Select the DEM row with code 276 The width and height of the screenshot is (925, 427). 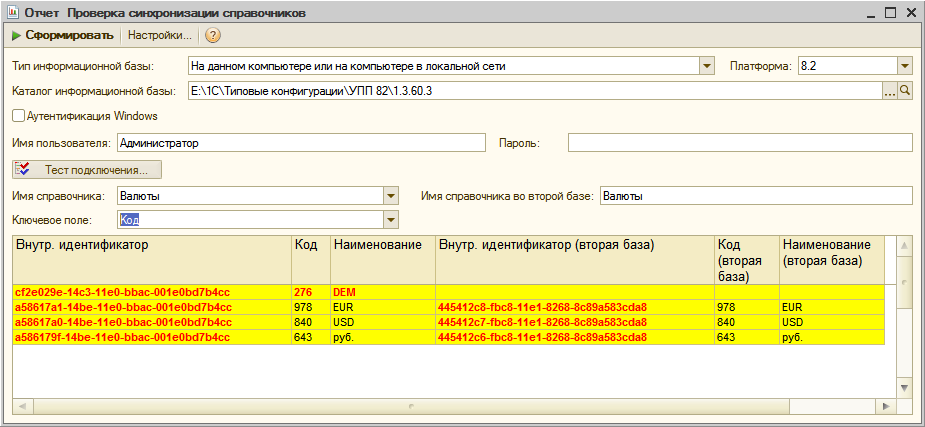click(x=448, y=292)
